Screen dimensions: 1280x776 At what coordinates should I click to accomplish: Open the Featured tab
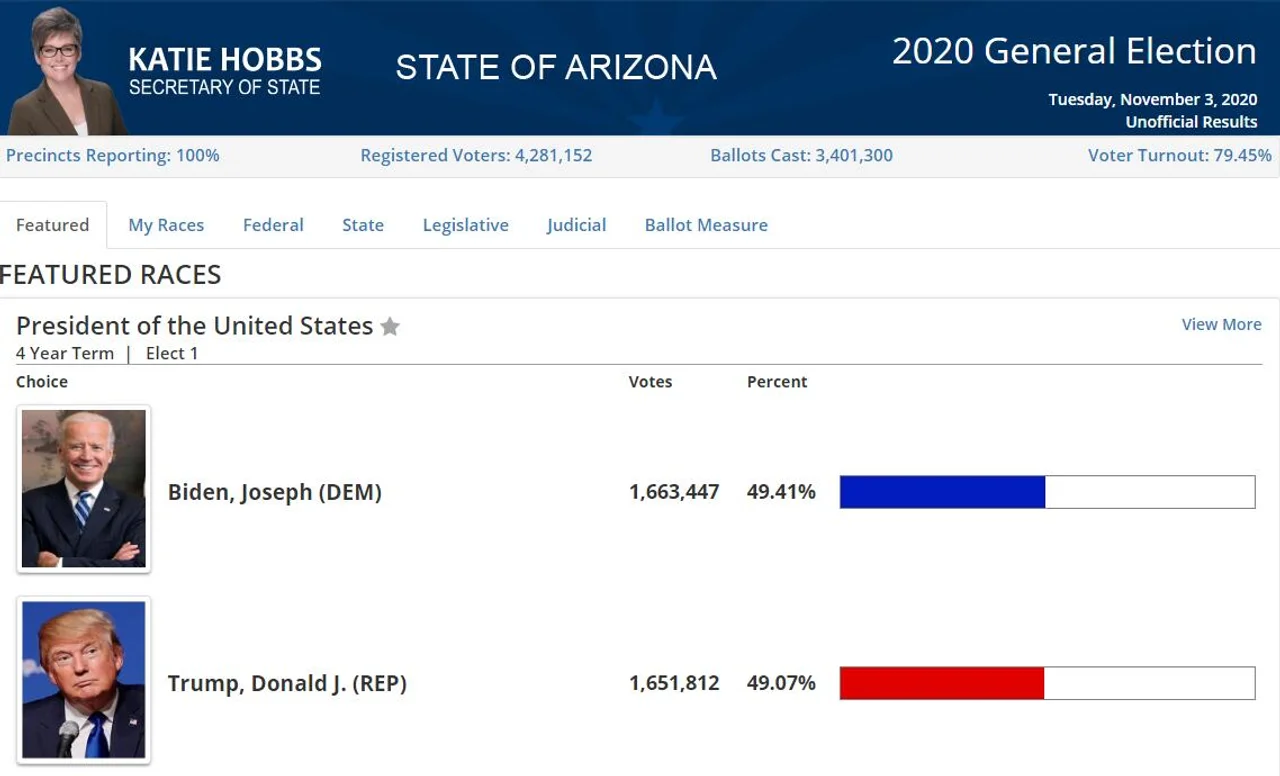[53, 225]
